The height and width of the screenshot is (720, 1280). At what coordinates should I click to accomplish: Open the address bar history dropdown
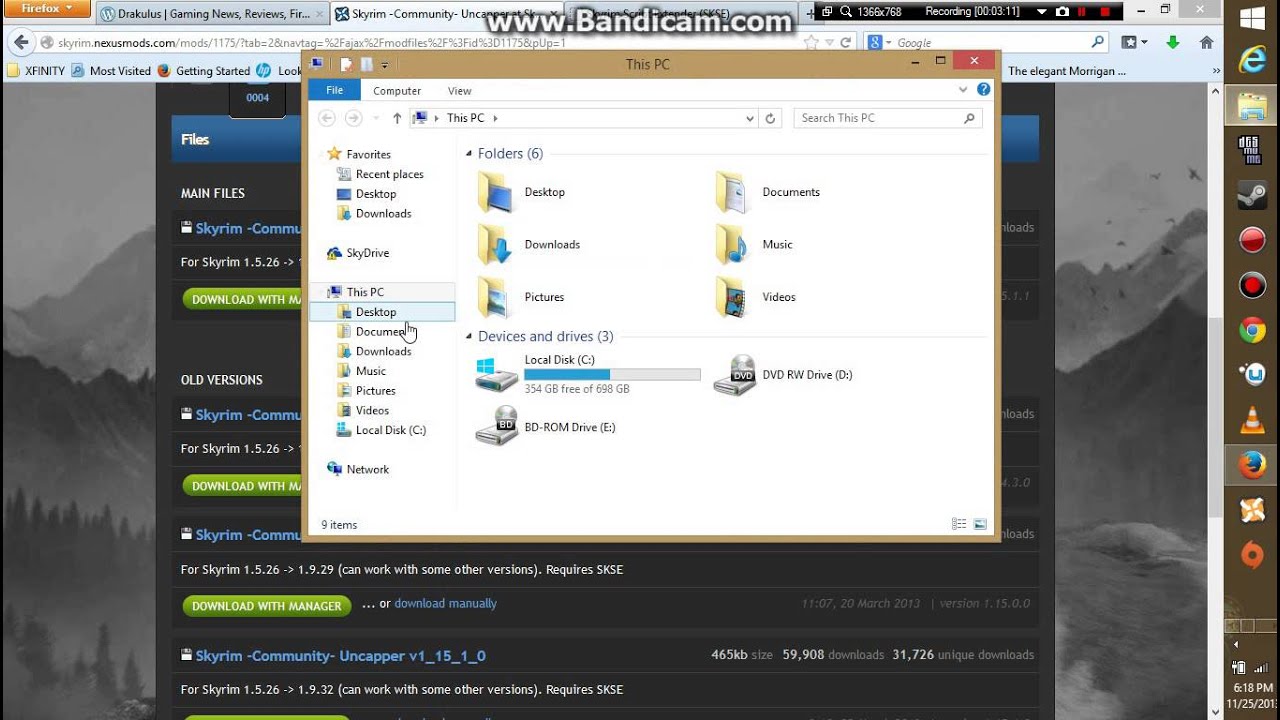[750, 118]
